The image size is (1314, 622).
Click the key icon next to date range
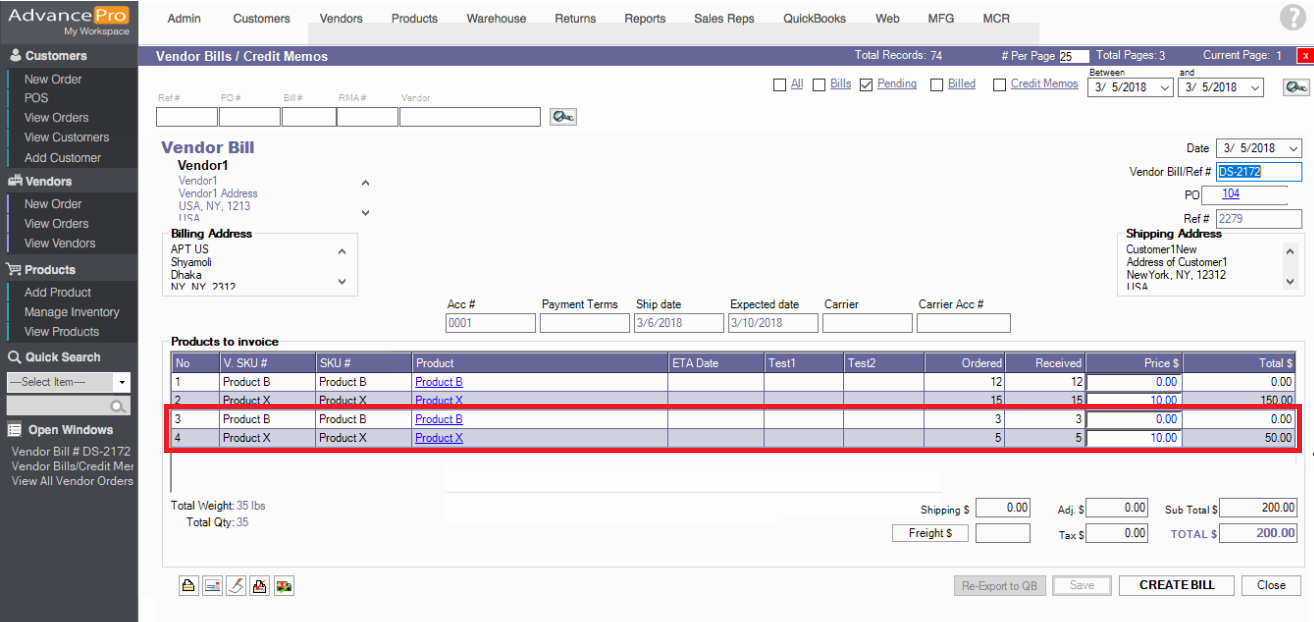click(1296, 88)
